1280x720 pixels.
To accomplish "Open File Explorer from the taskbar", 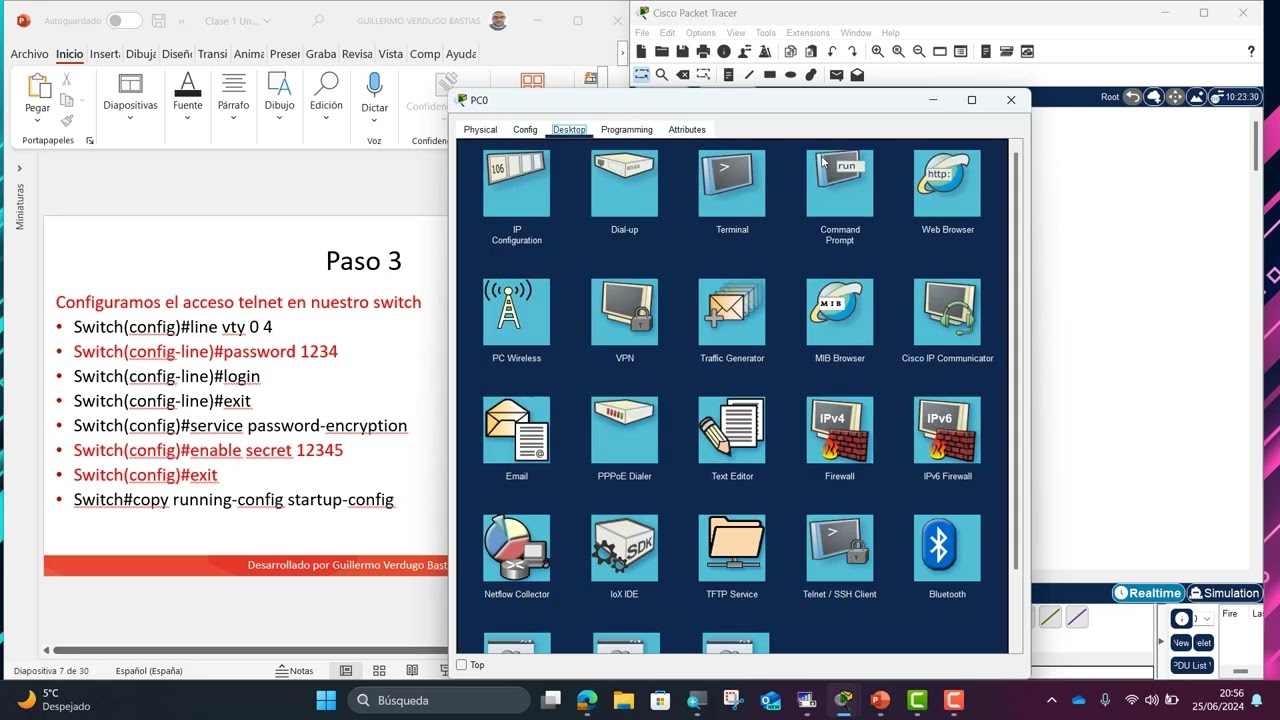I will [623, 700].
